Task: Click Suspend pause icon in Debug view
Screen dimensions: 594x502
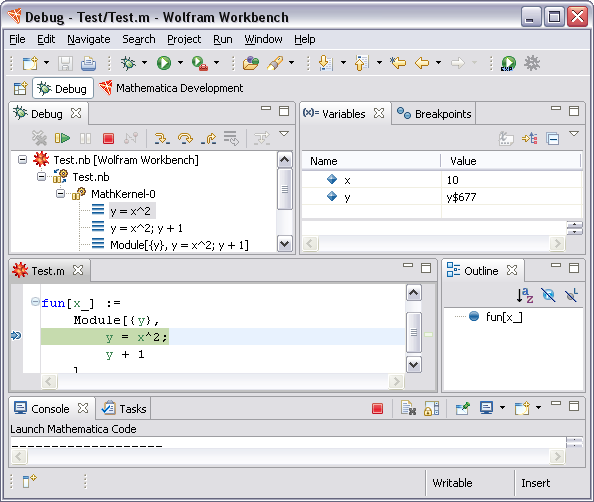Action: point(86,139)
